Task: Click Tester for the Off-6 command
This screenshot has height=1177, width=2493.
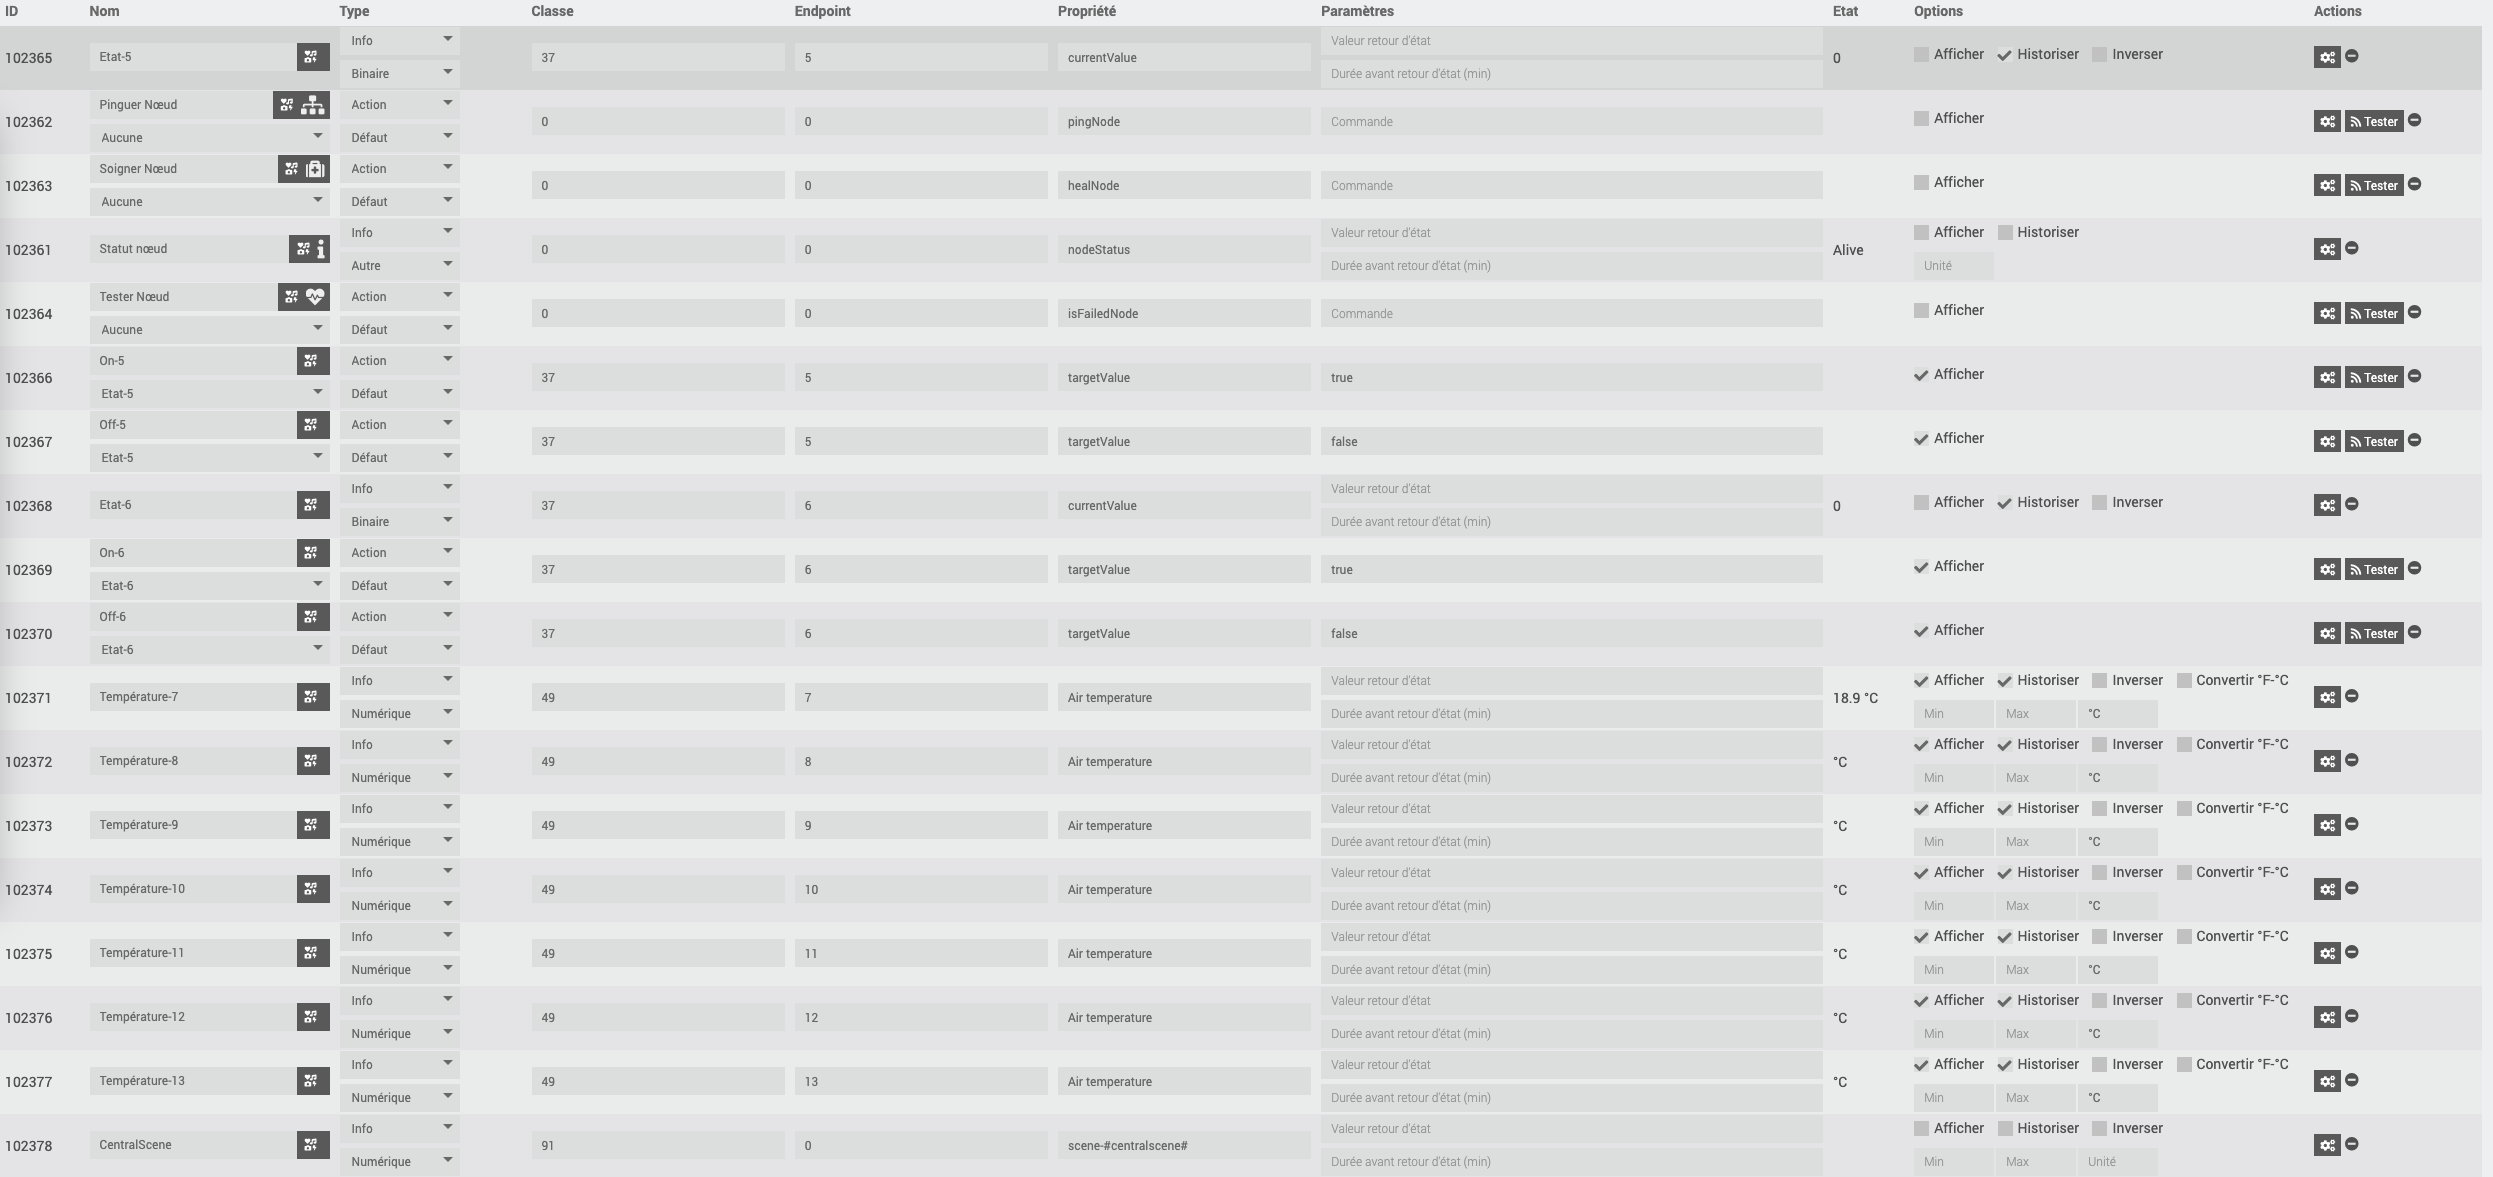Action: [x=2374, y=634]
